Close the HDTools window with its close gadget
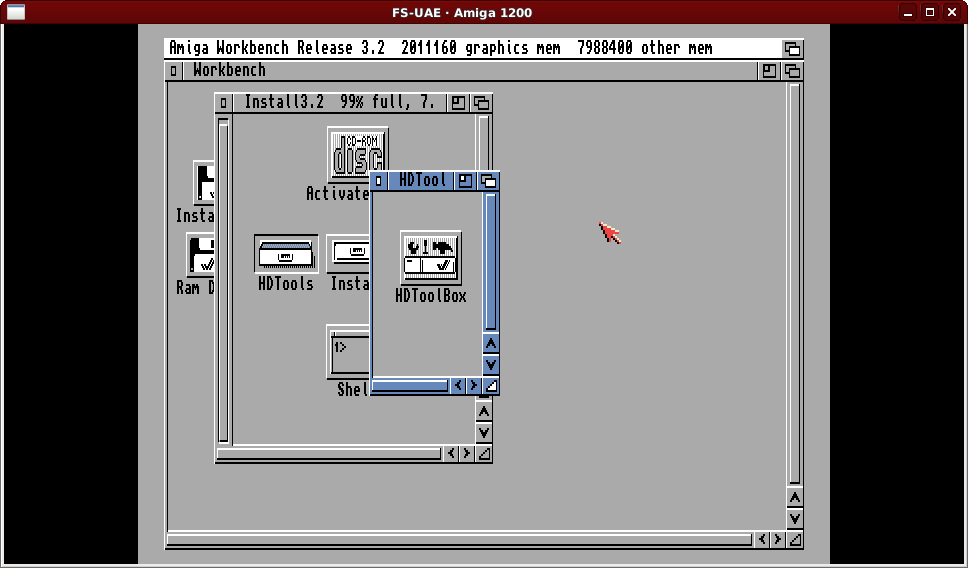This screenshot has width=968, height=568. [378, 181]
